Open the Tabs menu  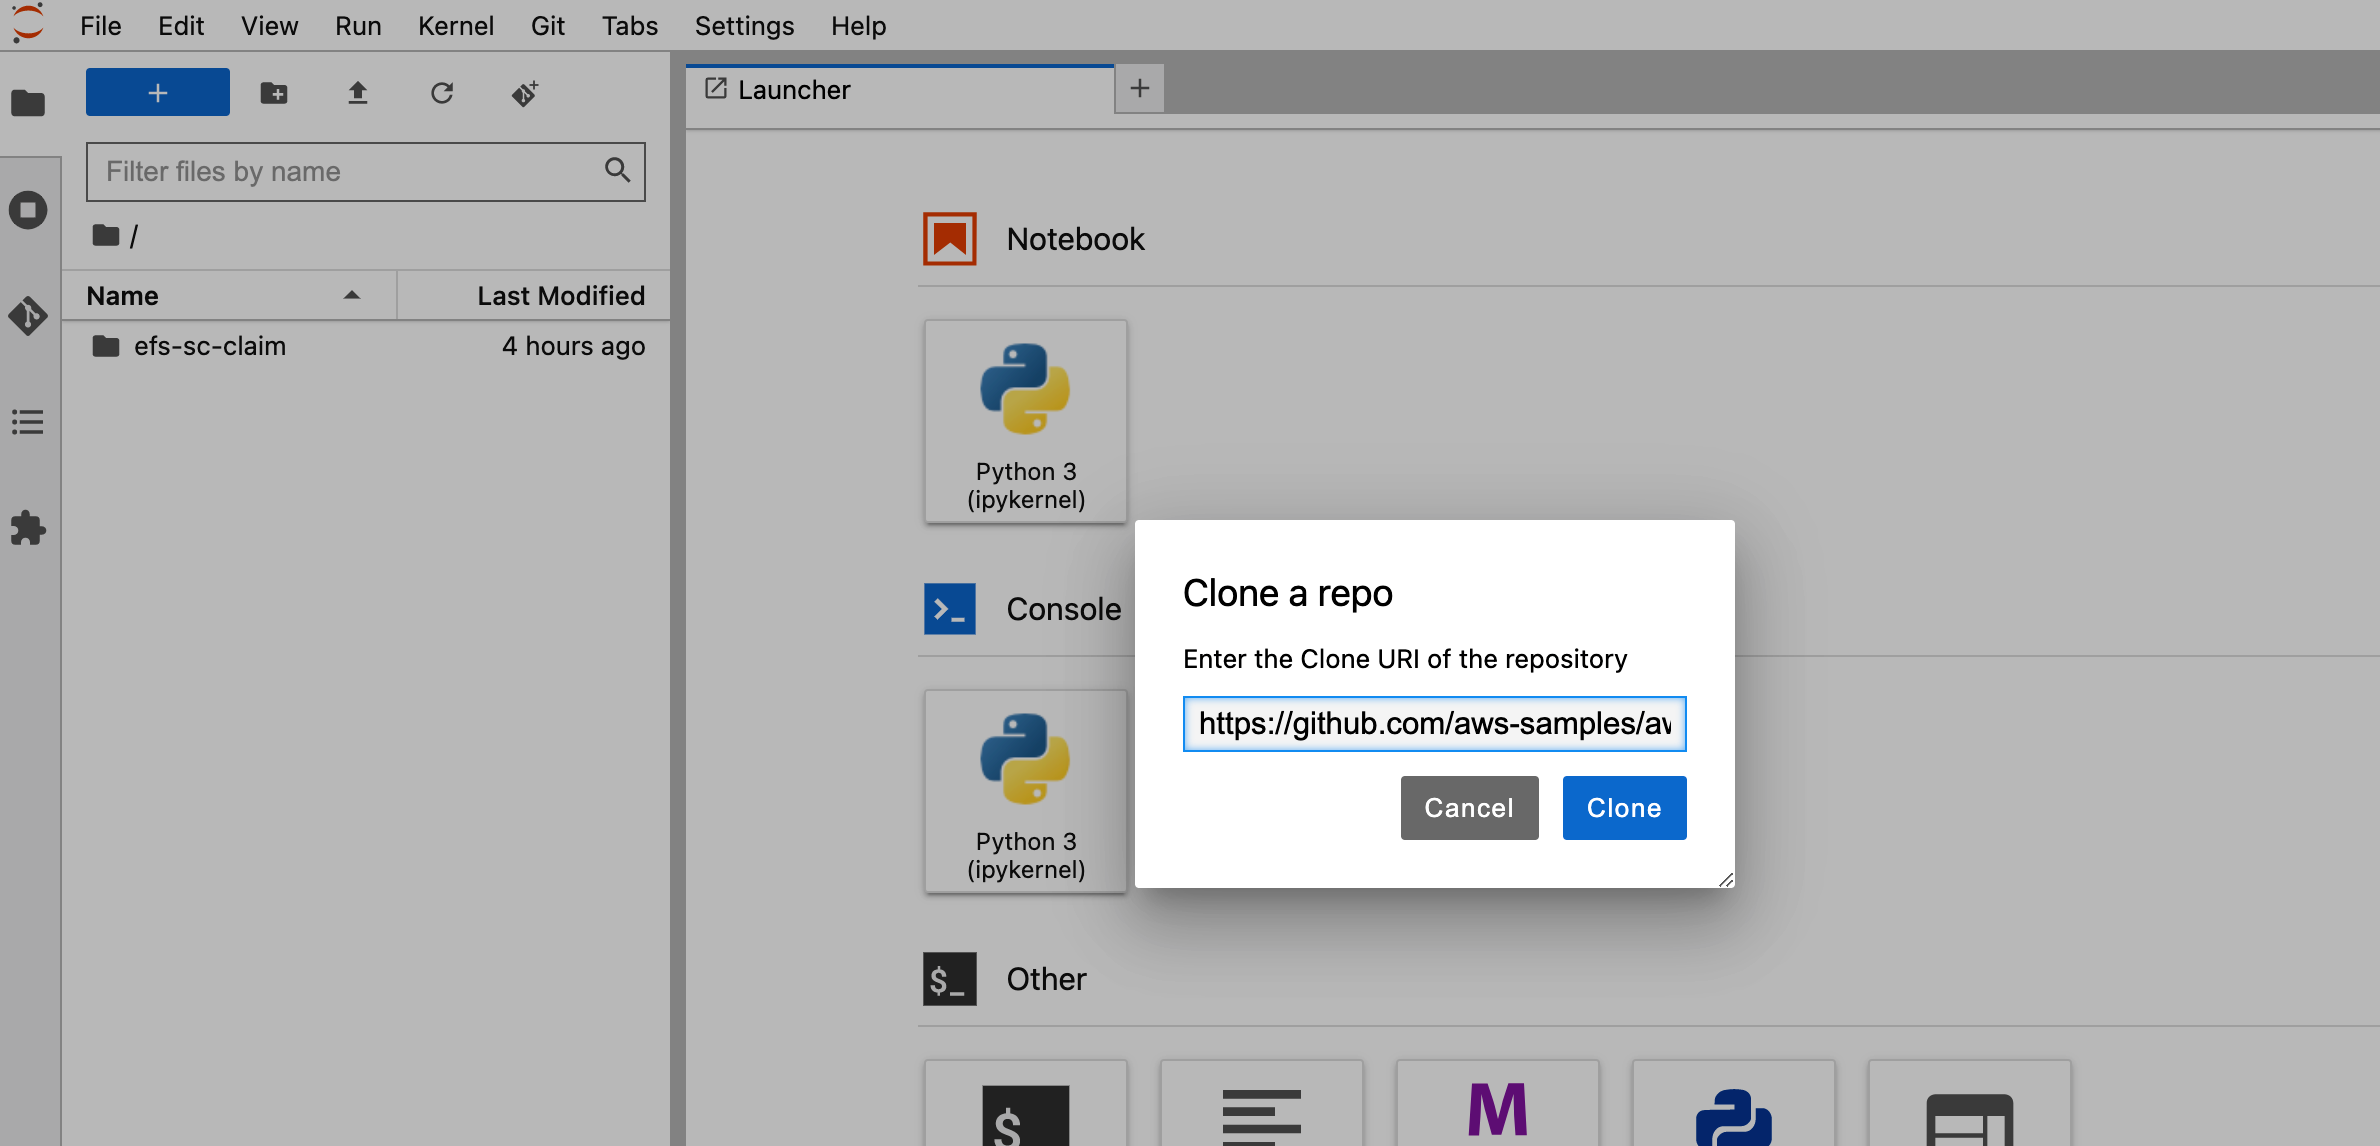click(x=630, y=25)
